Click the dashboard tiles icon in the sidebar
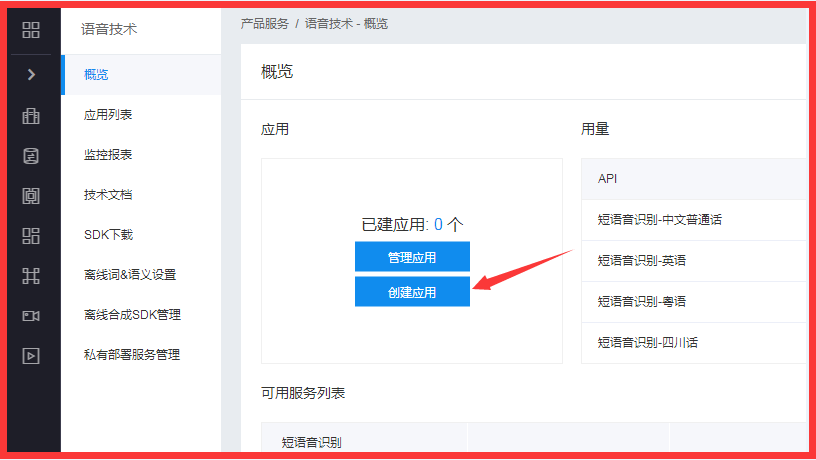 (31, 236)
